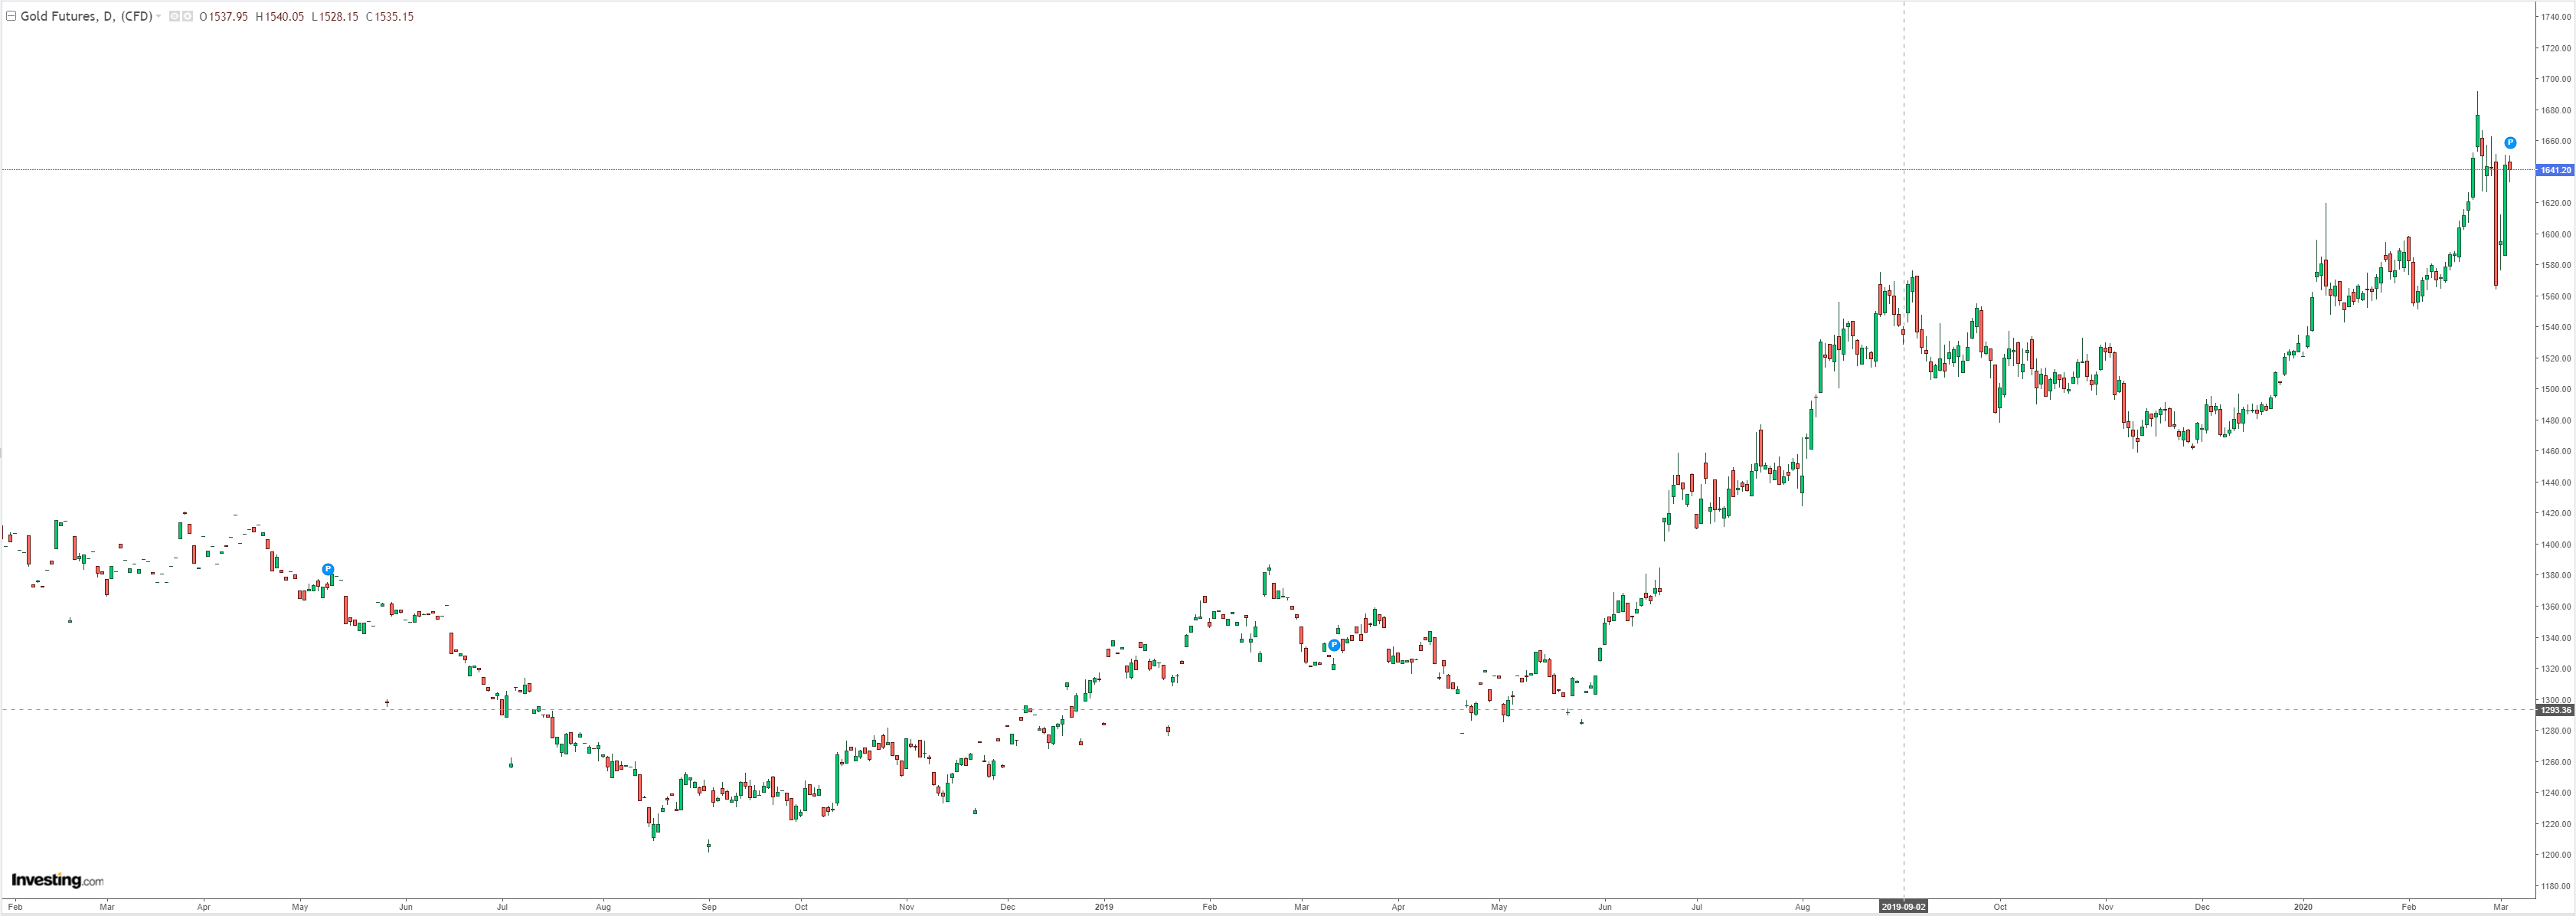Click the Close value 1535.15 in legend
Screen dimensions: 2576x916
pyautogui.click(x=394, y=17)
